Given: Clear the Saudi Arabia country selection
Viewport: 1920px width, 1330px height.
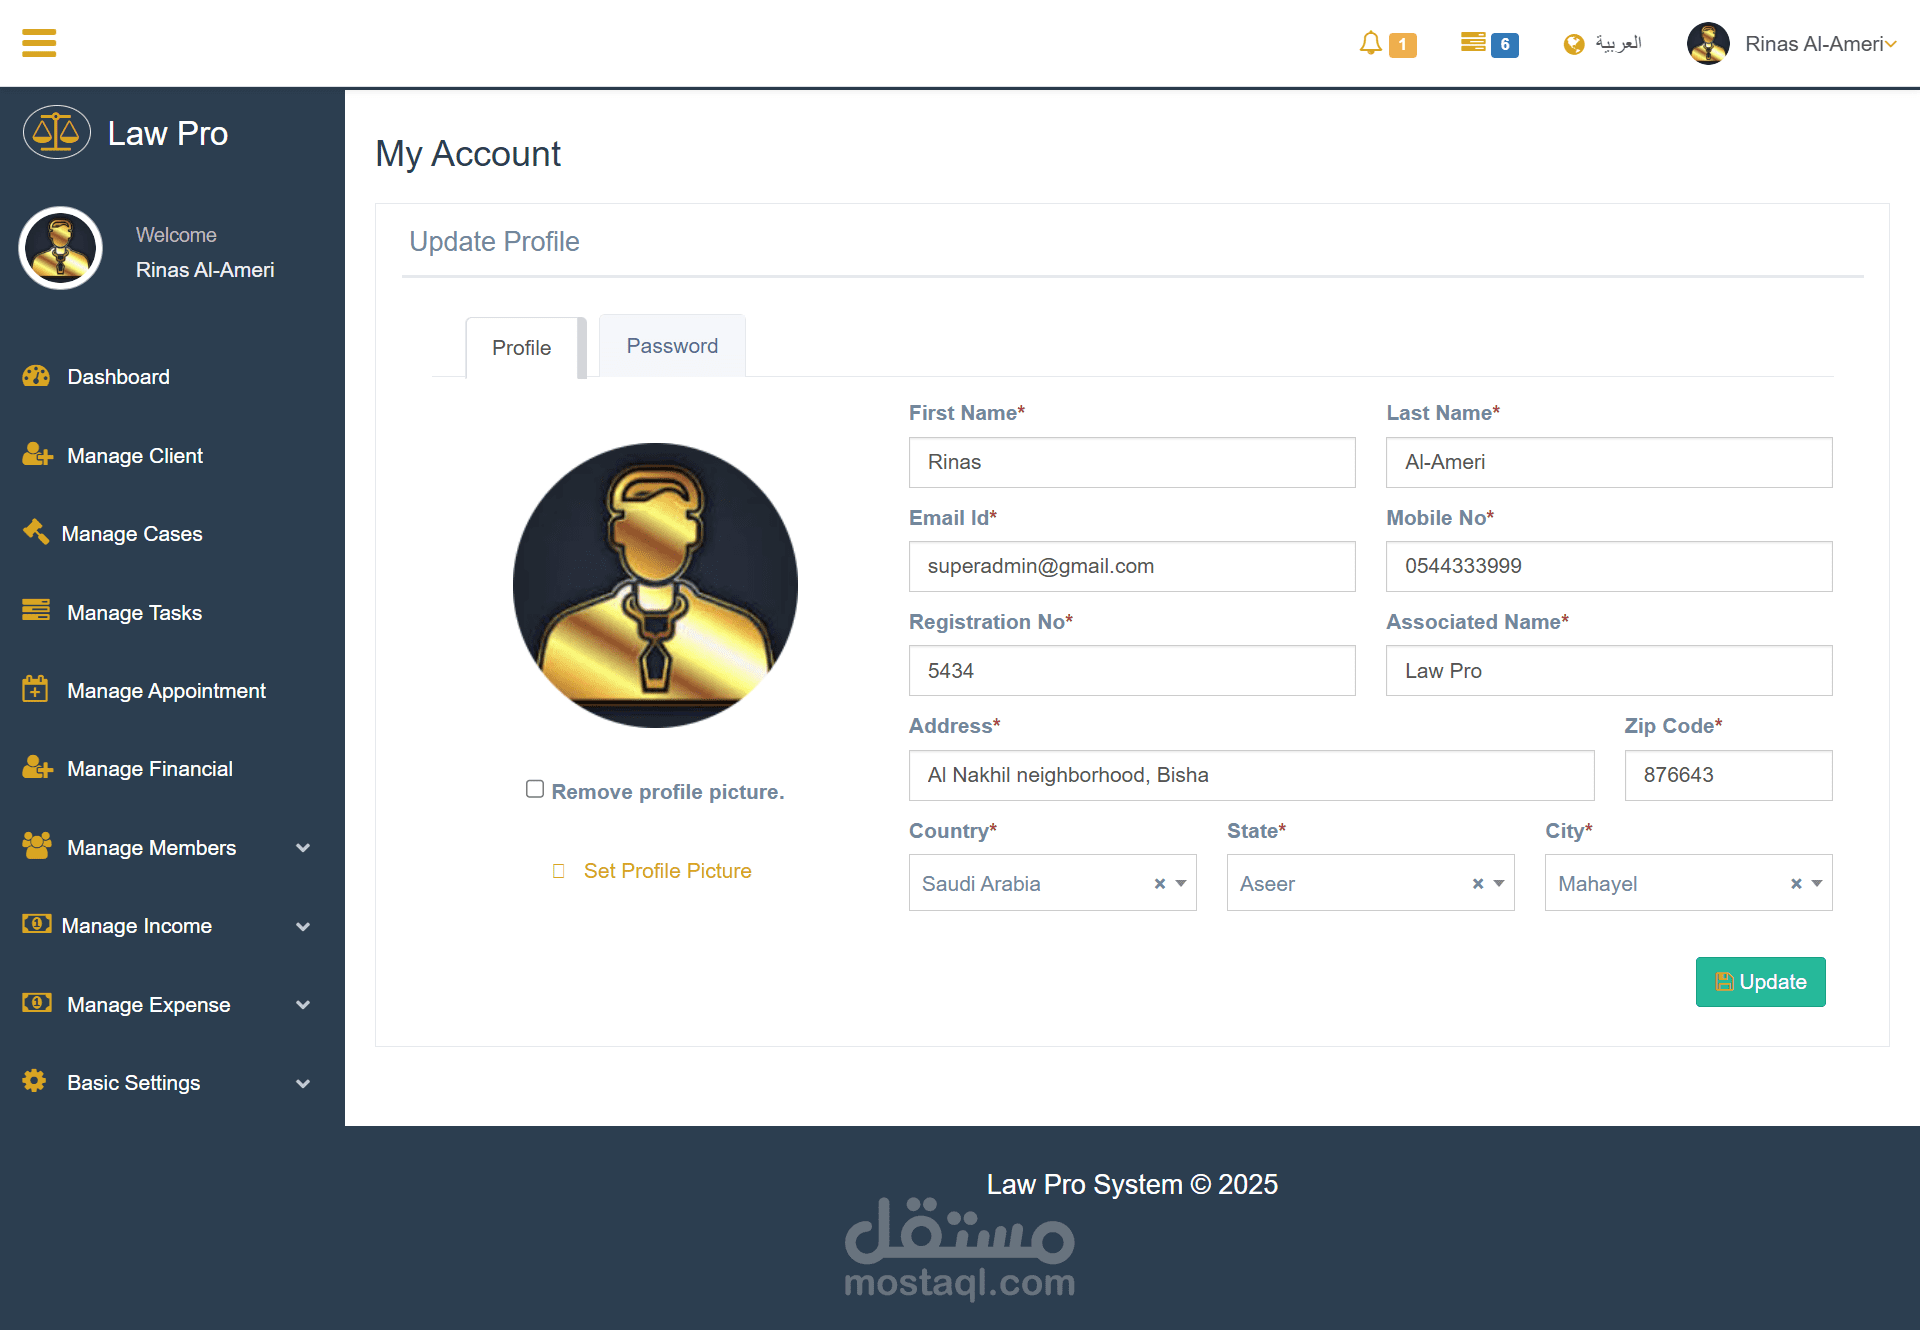Looking at the screenshot, I should point(1159,884).
